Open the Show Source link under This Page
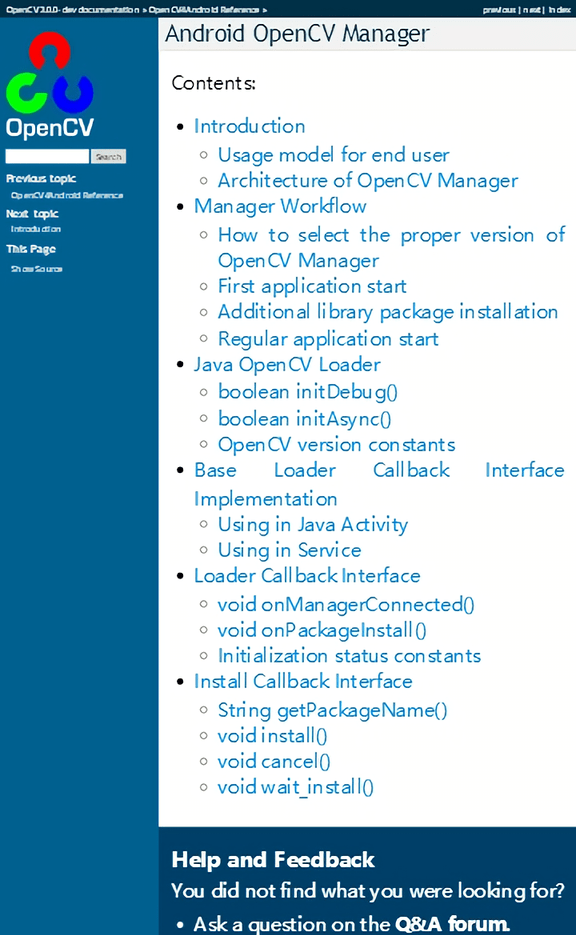Viewport: 576px width, 935px height. pos(36,269)
